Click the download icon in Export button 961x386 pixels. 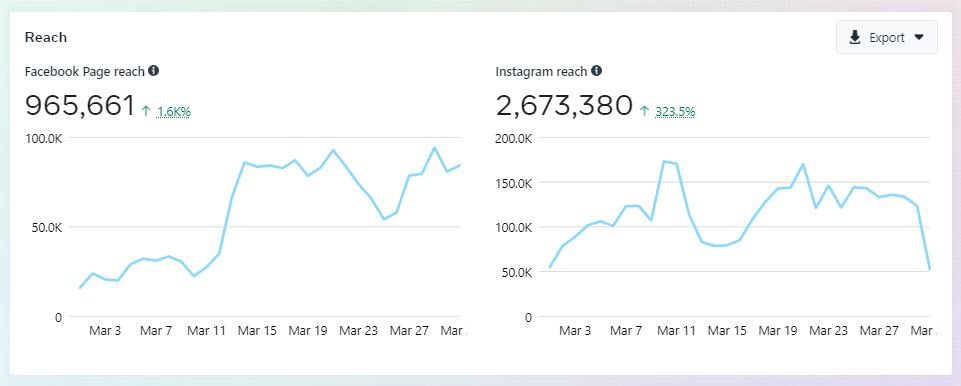(855, 37)
